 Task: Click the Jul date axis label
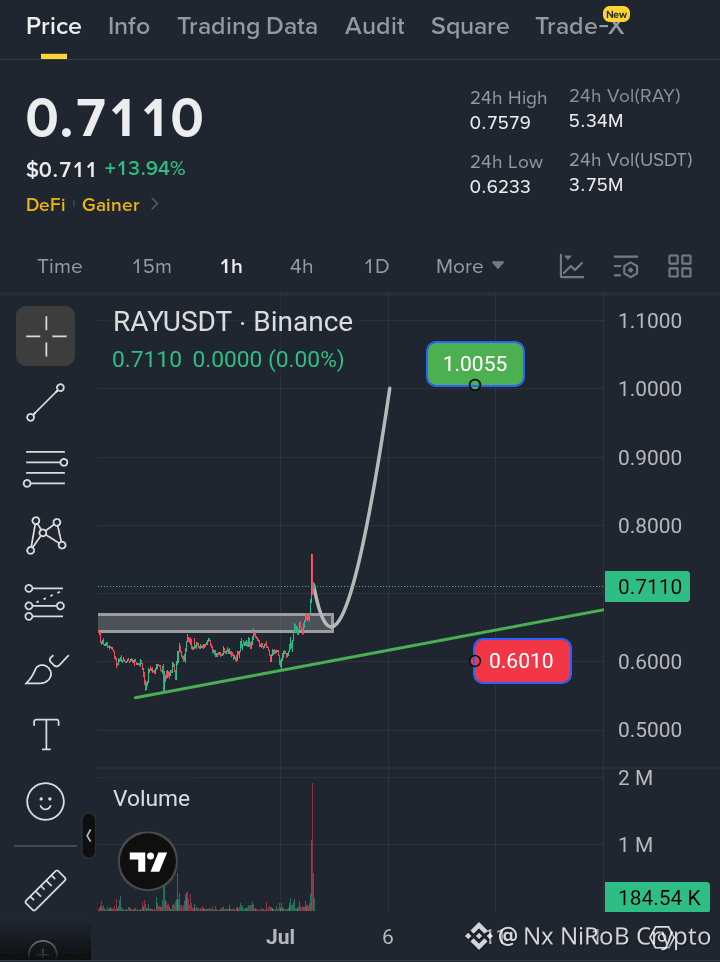pos(280,937)
